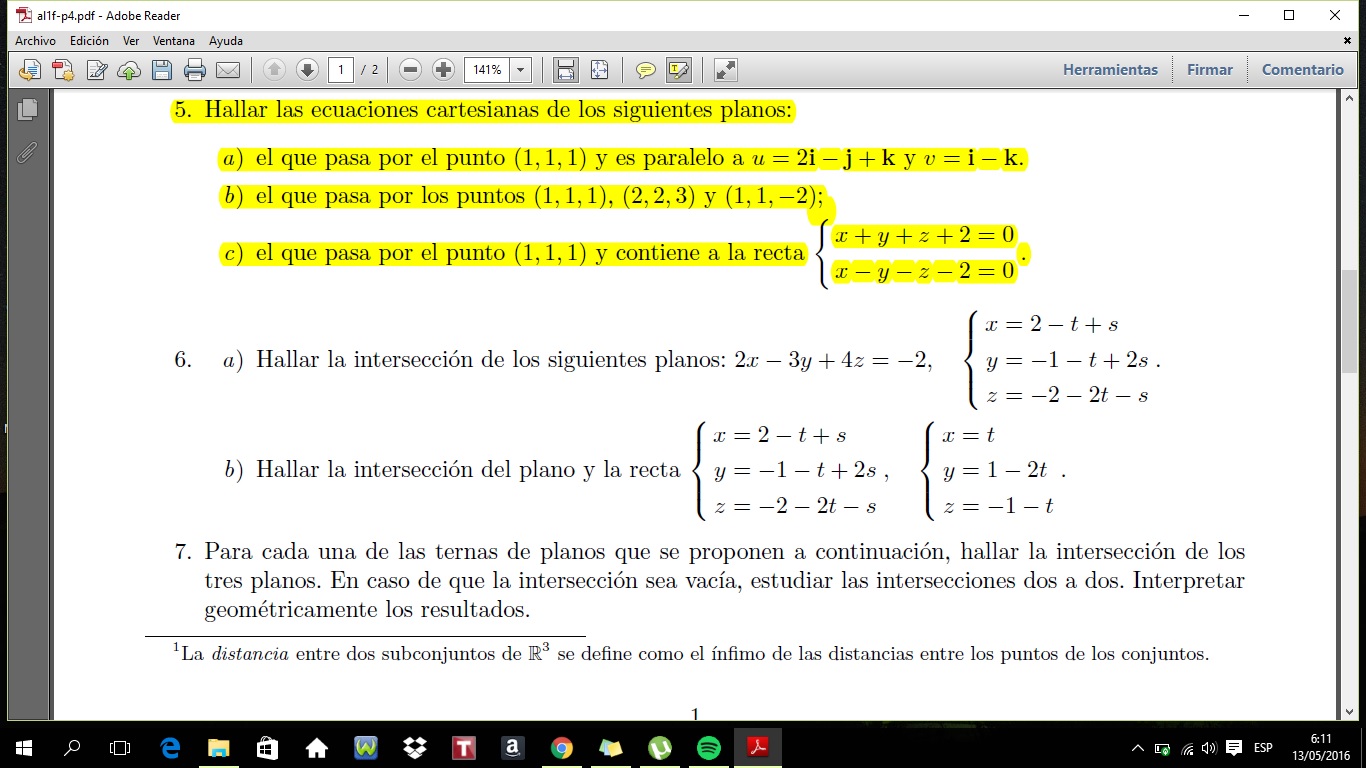Open the zoom level dropdown arrow
The height and width of the screenshot is (768, 1366).
click(x=521, y=70)
